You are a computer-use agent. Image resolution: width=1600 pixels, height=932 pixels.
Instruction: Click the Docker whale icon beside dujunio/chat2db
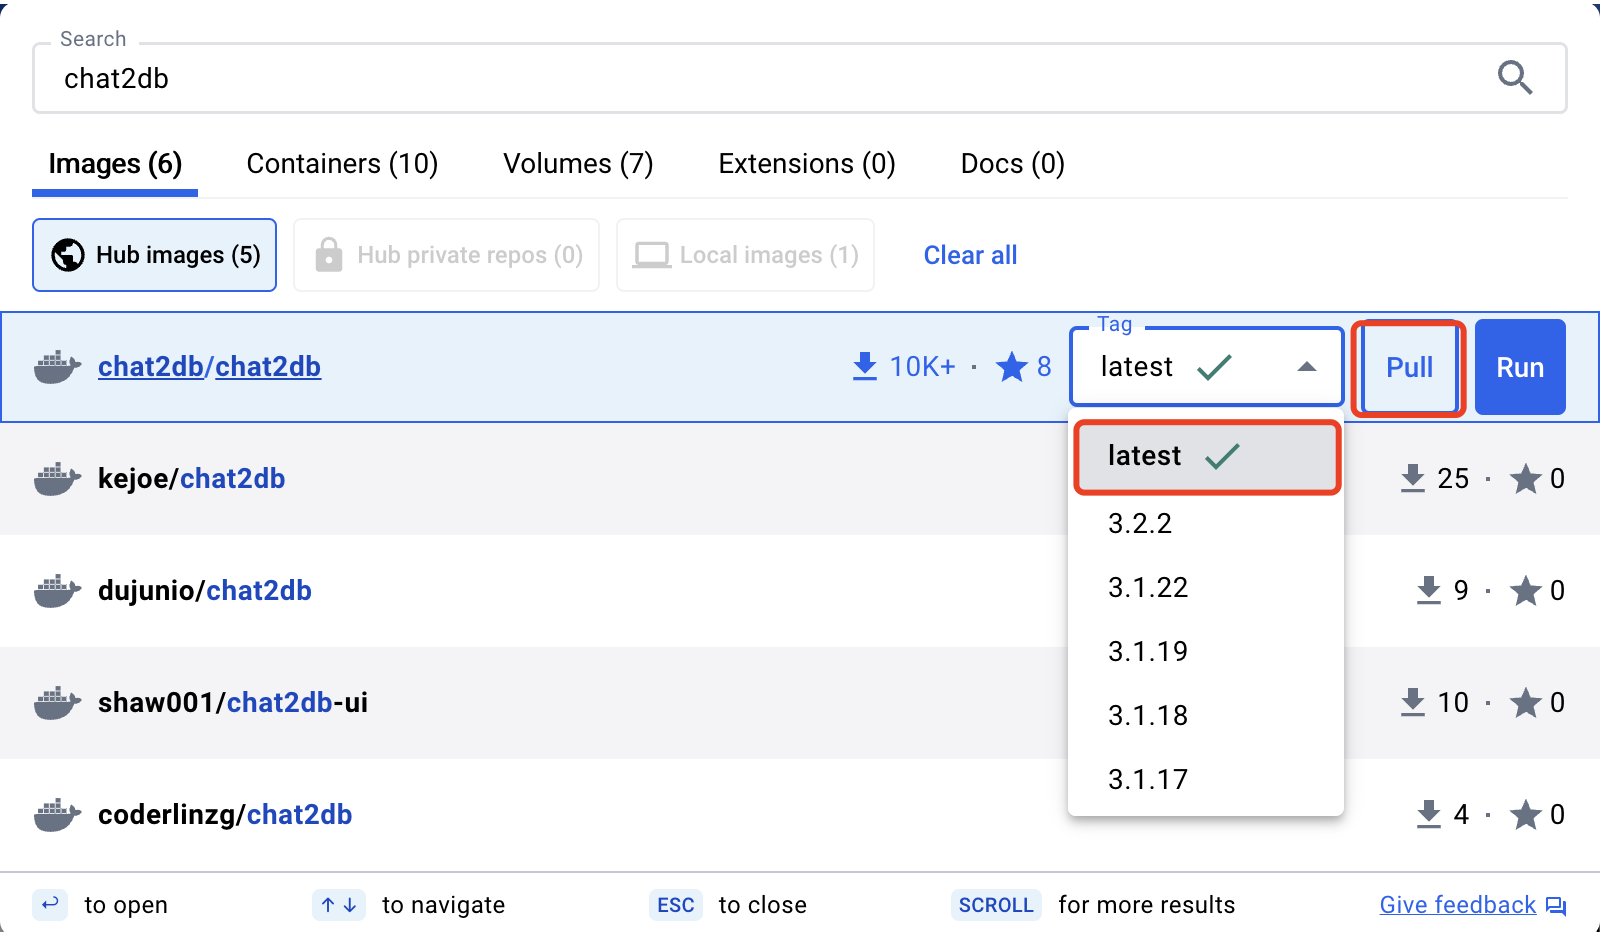pos(57,591)
